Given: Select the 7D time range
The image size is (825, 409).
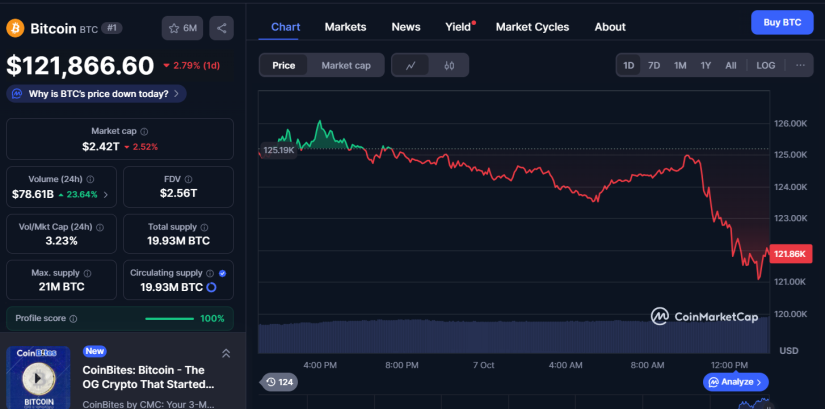Looking at the screenshot, I should [654, 65].
